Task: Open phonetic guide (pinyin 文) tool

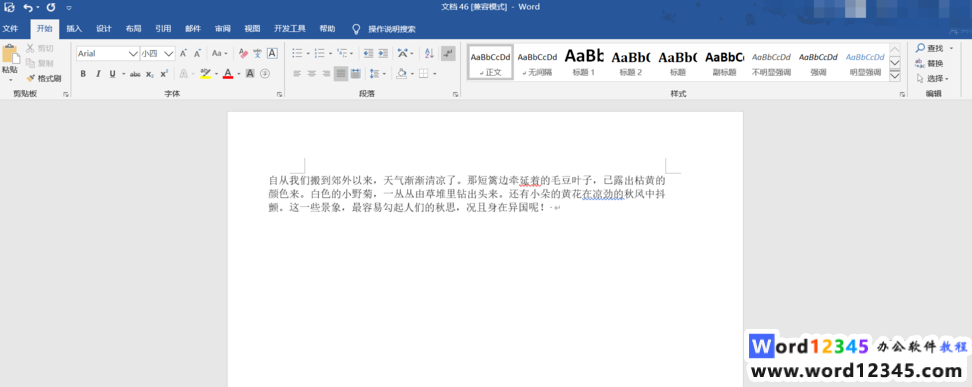Action: 257,54
